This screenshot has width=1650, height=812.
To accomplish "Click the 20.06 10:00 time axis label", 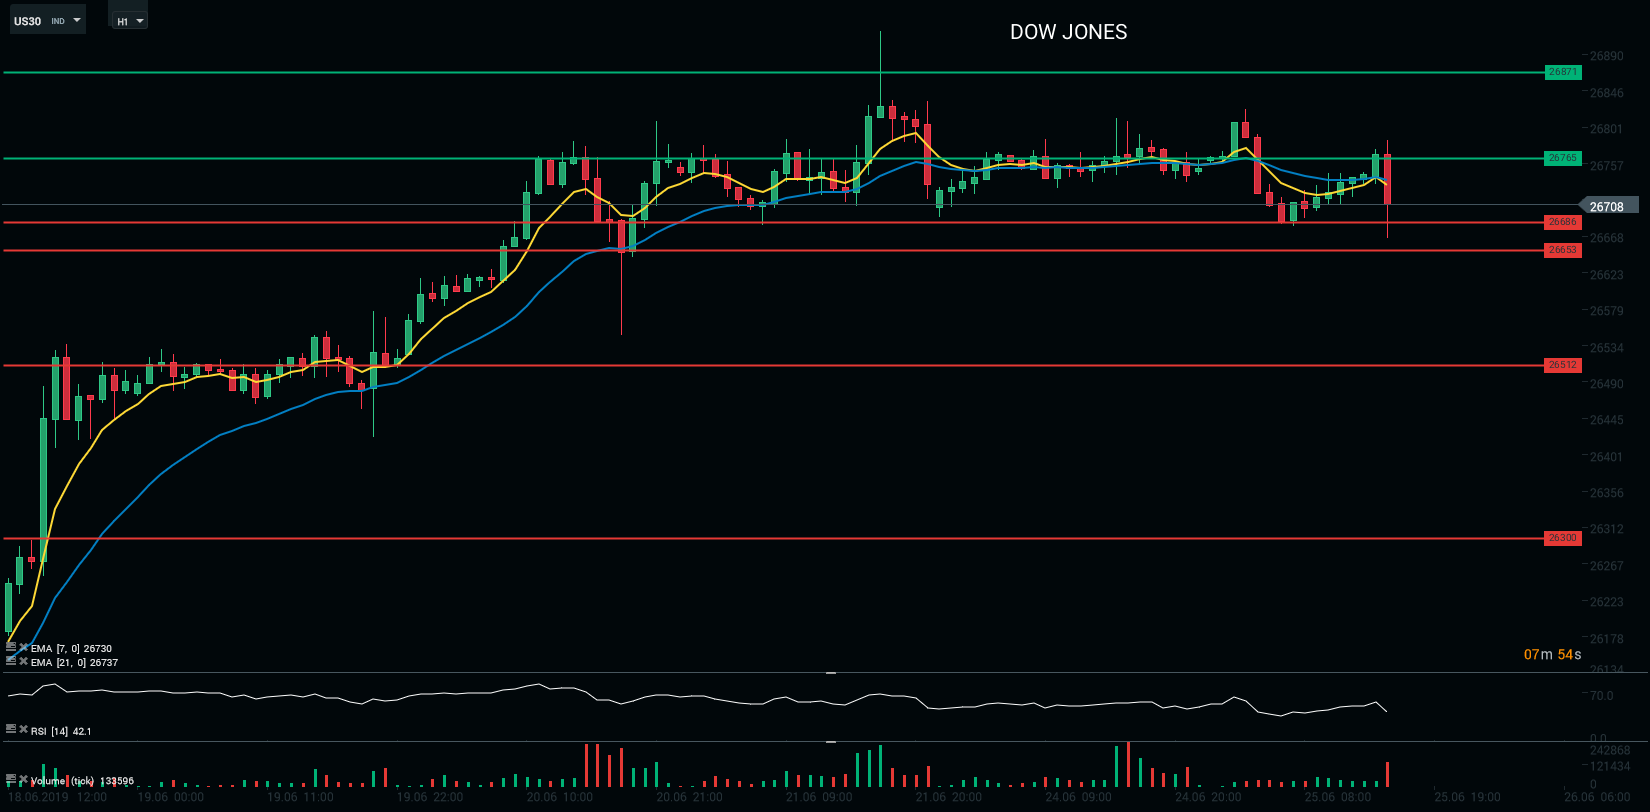I will (560, 797).
